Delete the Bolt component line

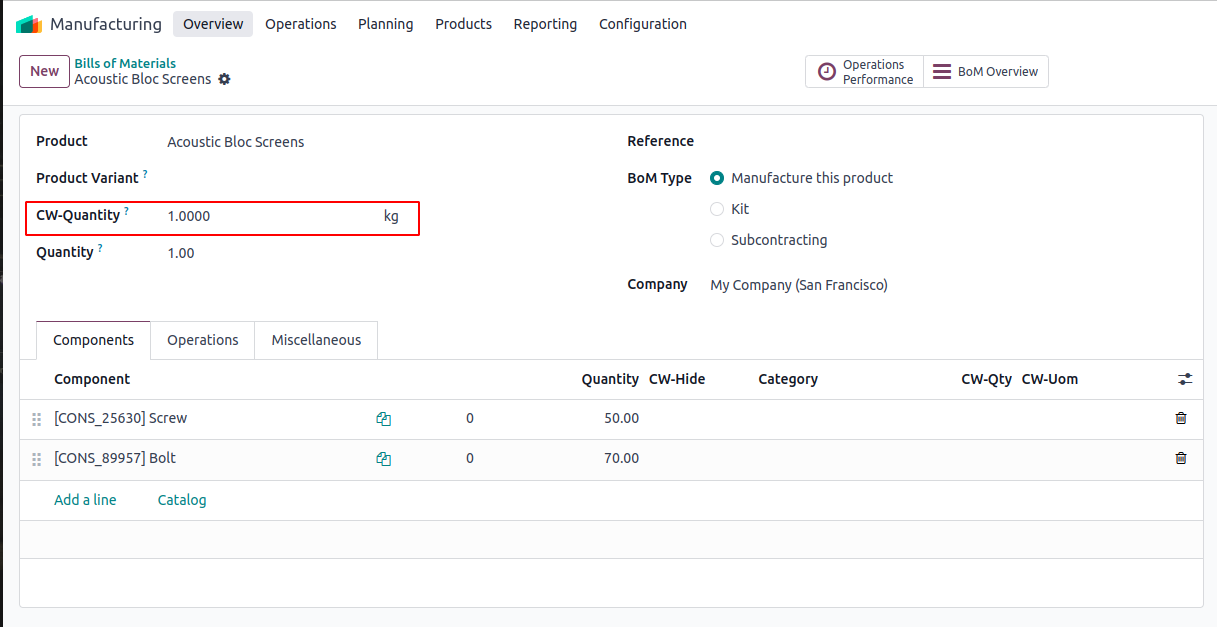1181,458
